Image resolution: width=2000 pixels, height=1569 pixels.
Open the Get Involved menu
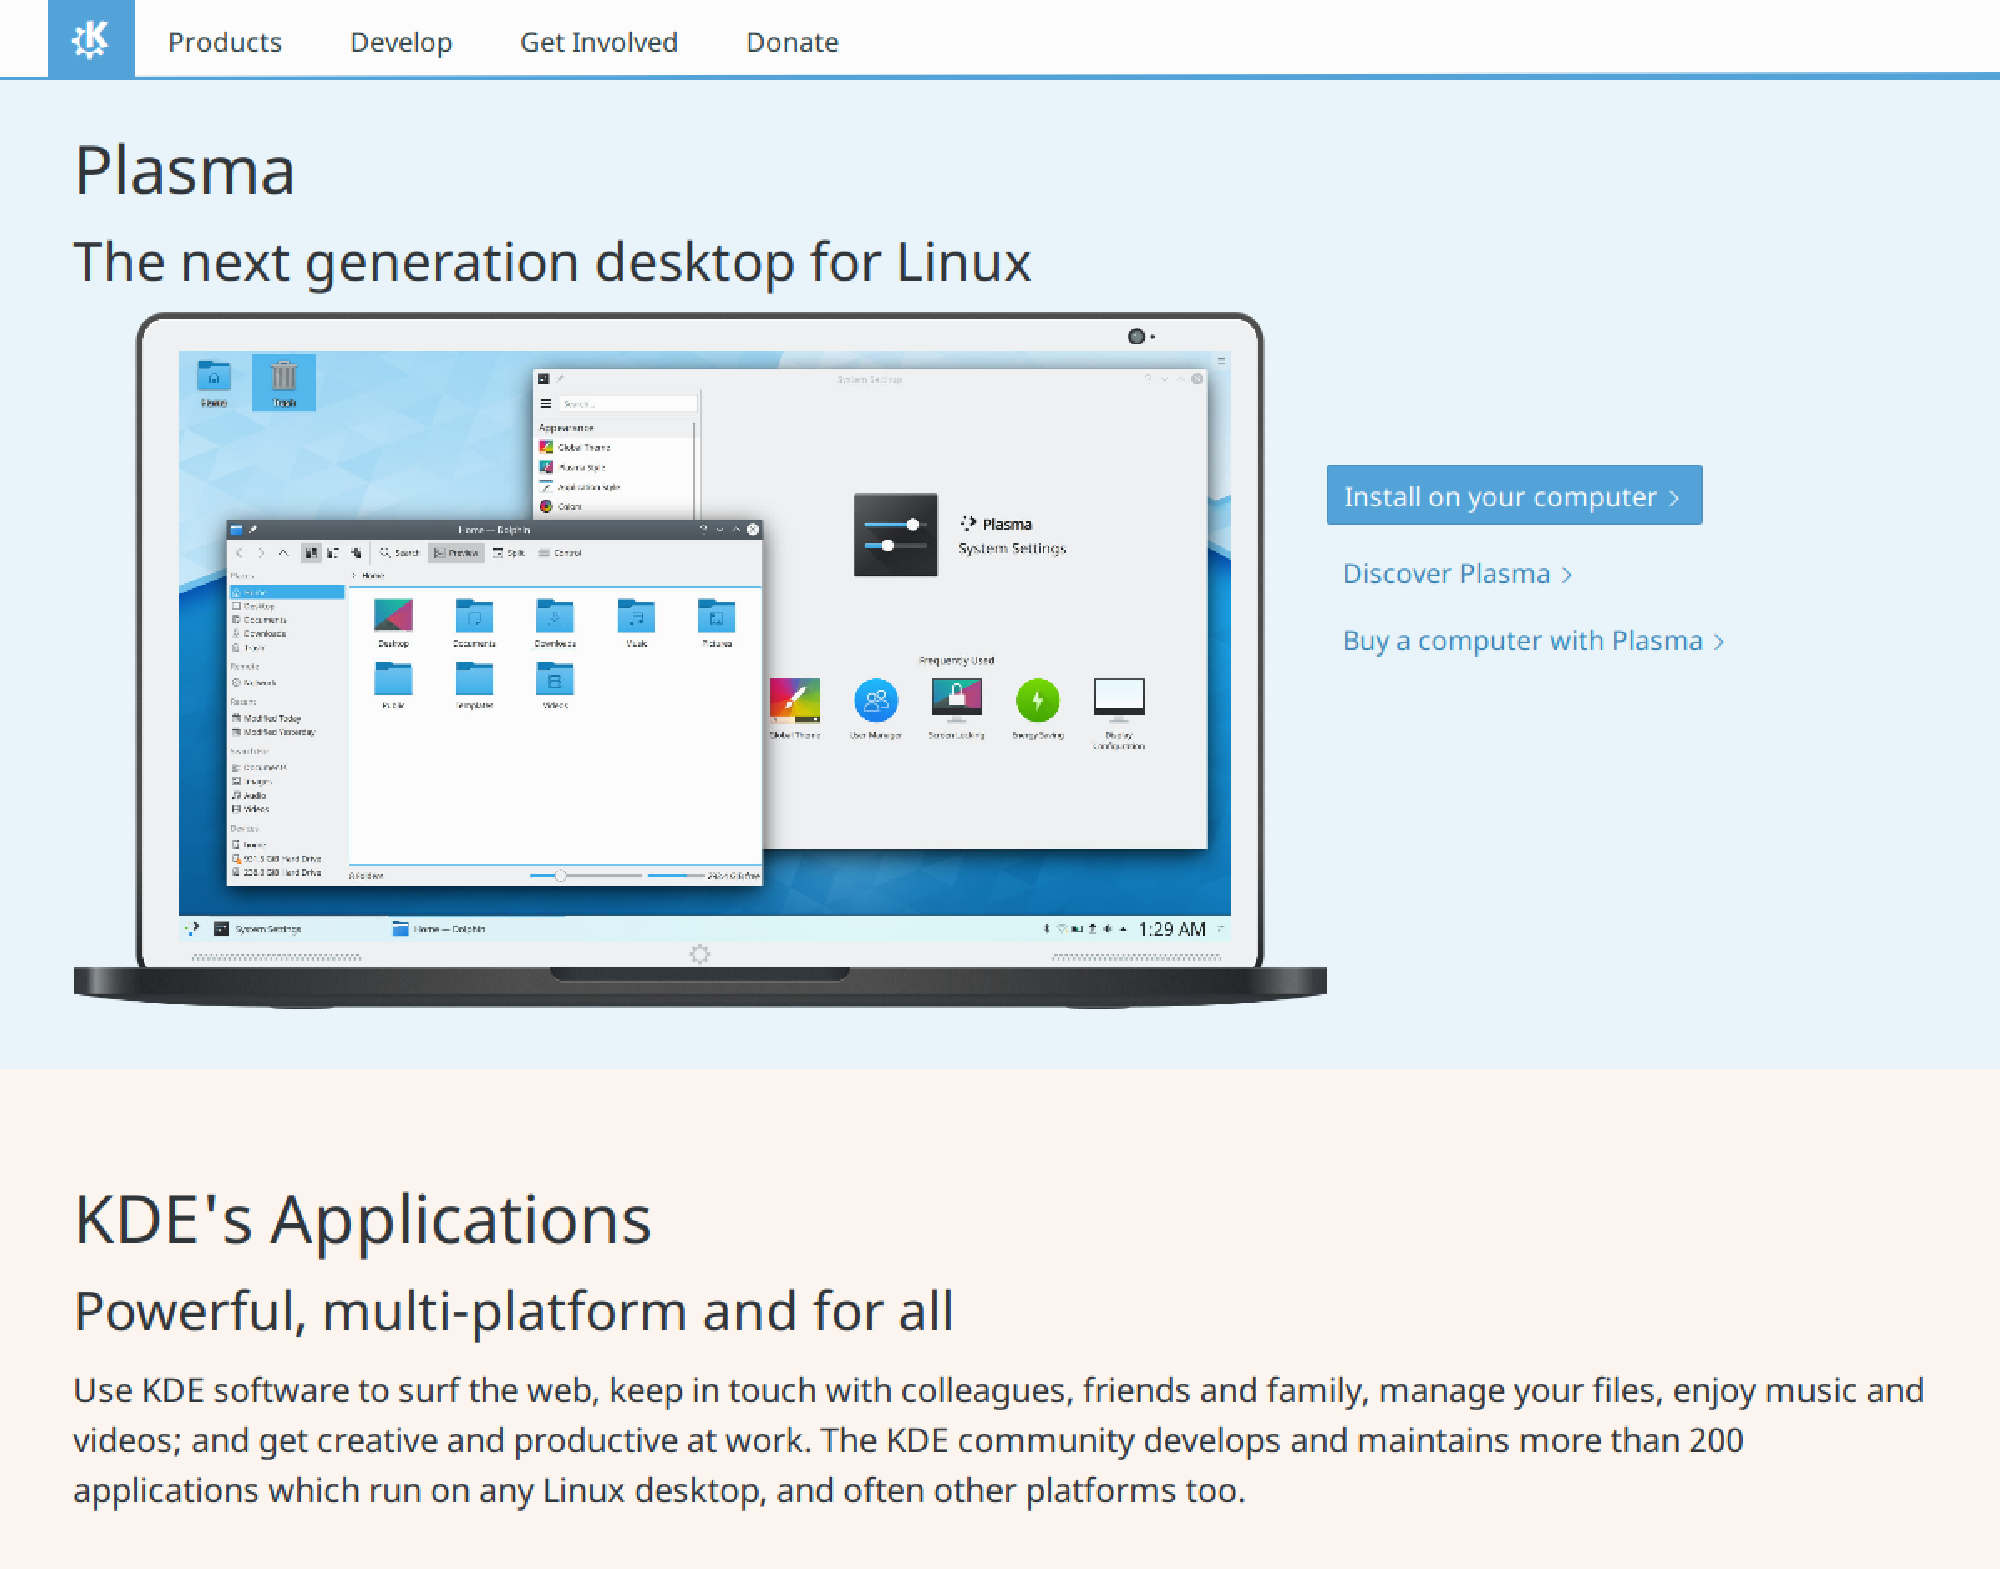point(597,41)
